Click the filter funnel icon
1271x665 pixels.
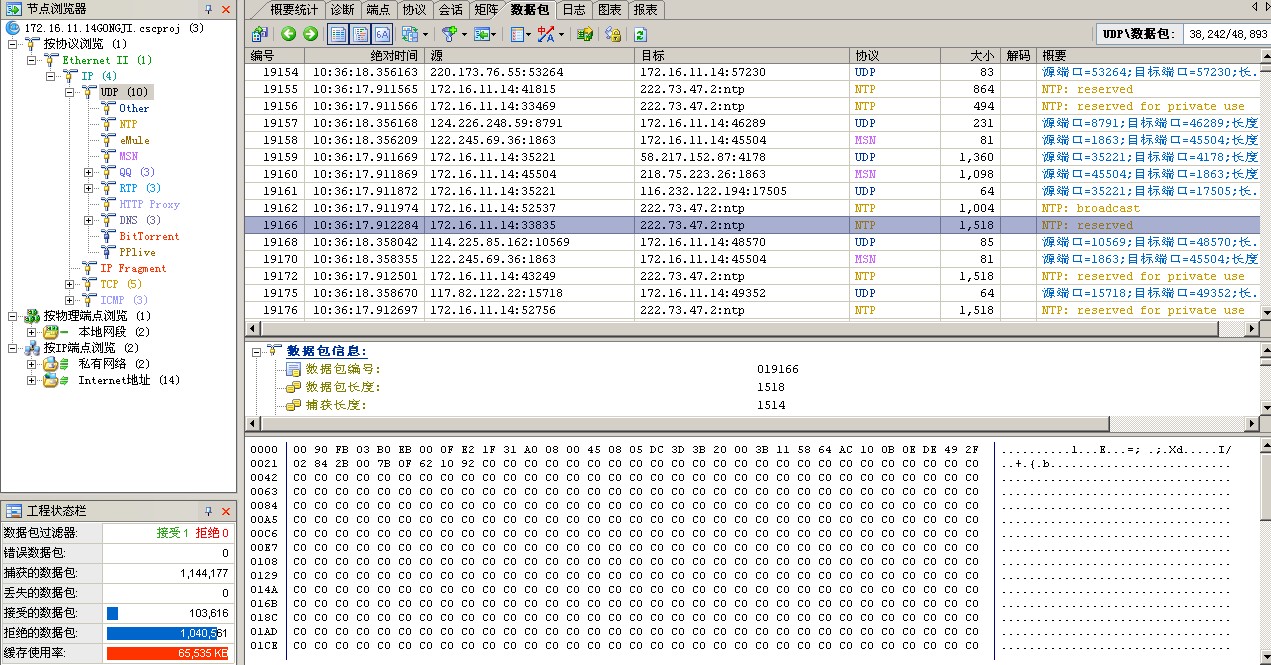449,34
